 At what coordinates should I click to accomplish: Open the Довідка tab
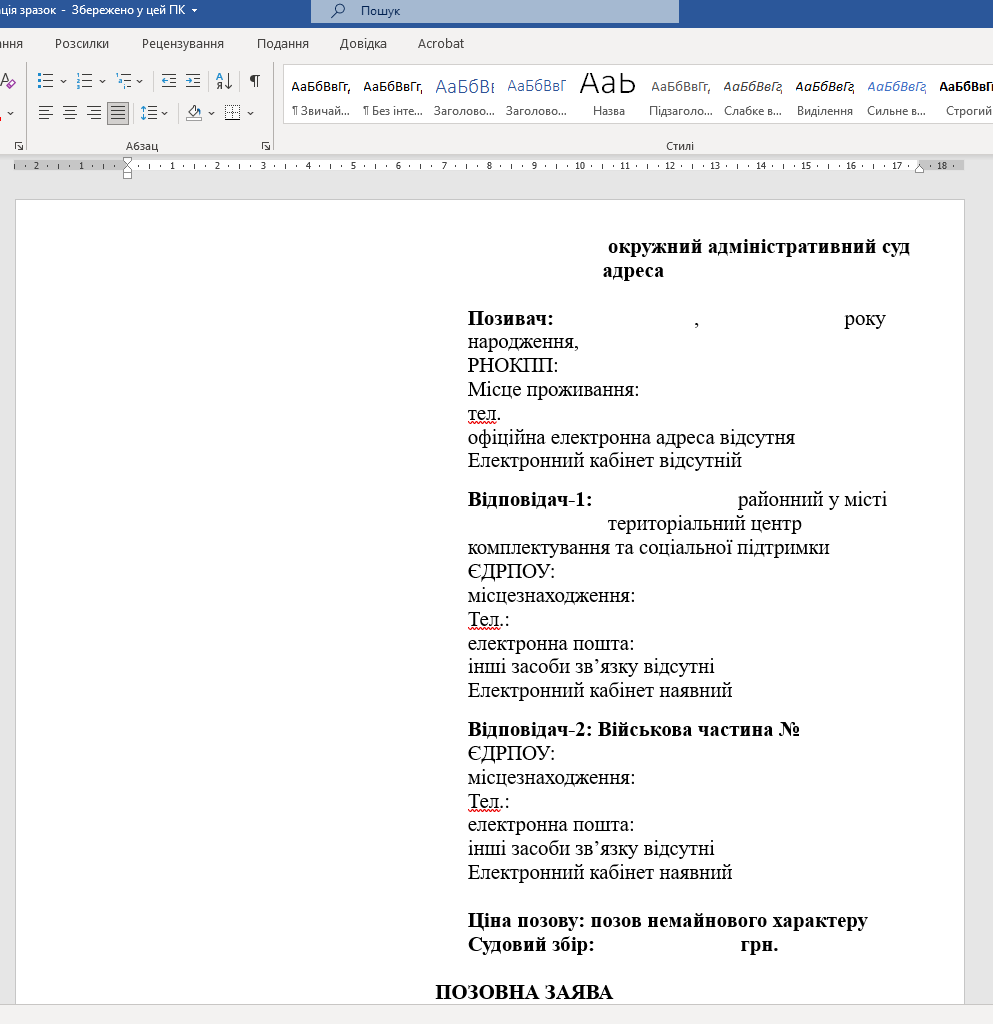363,44
